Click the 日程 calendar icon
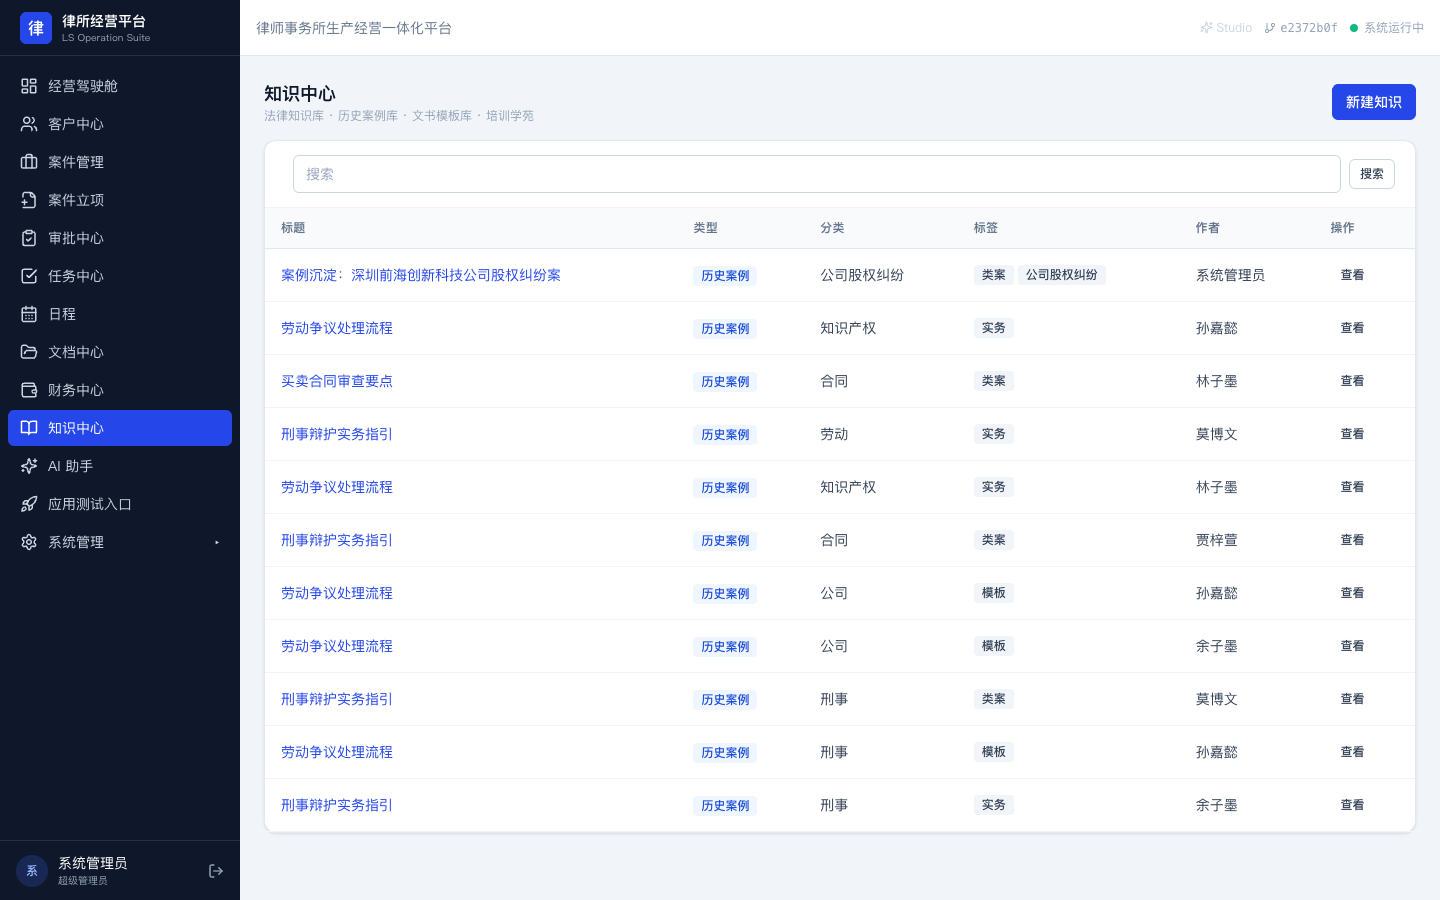This screenshot has height=900, width=1440. (x=29, y=314)
